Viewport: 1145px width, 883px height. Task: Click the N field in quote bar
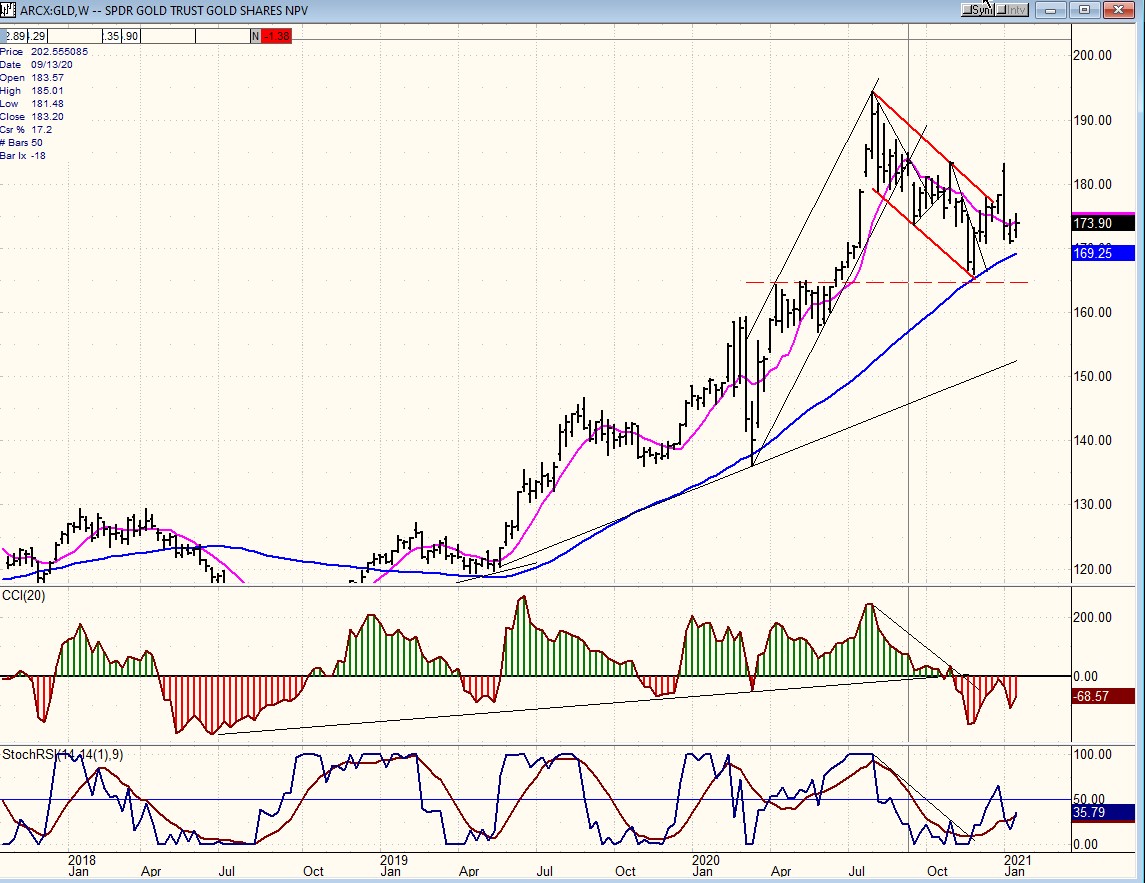(x=255, y=36)
